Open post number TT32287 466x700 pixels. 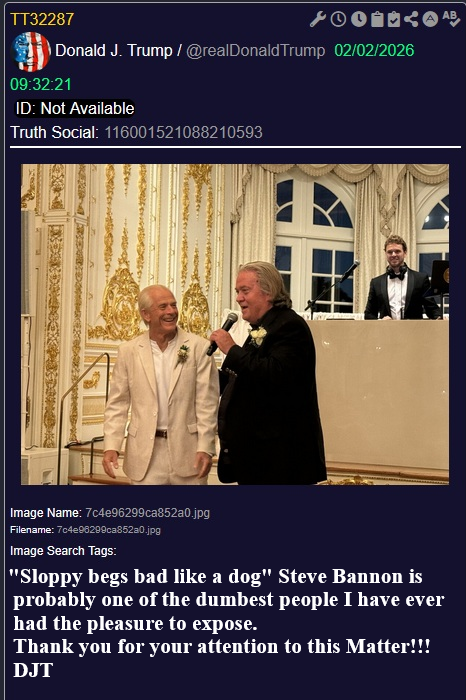(x=42, y=19)
